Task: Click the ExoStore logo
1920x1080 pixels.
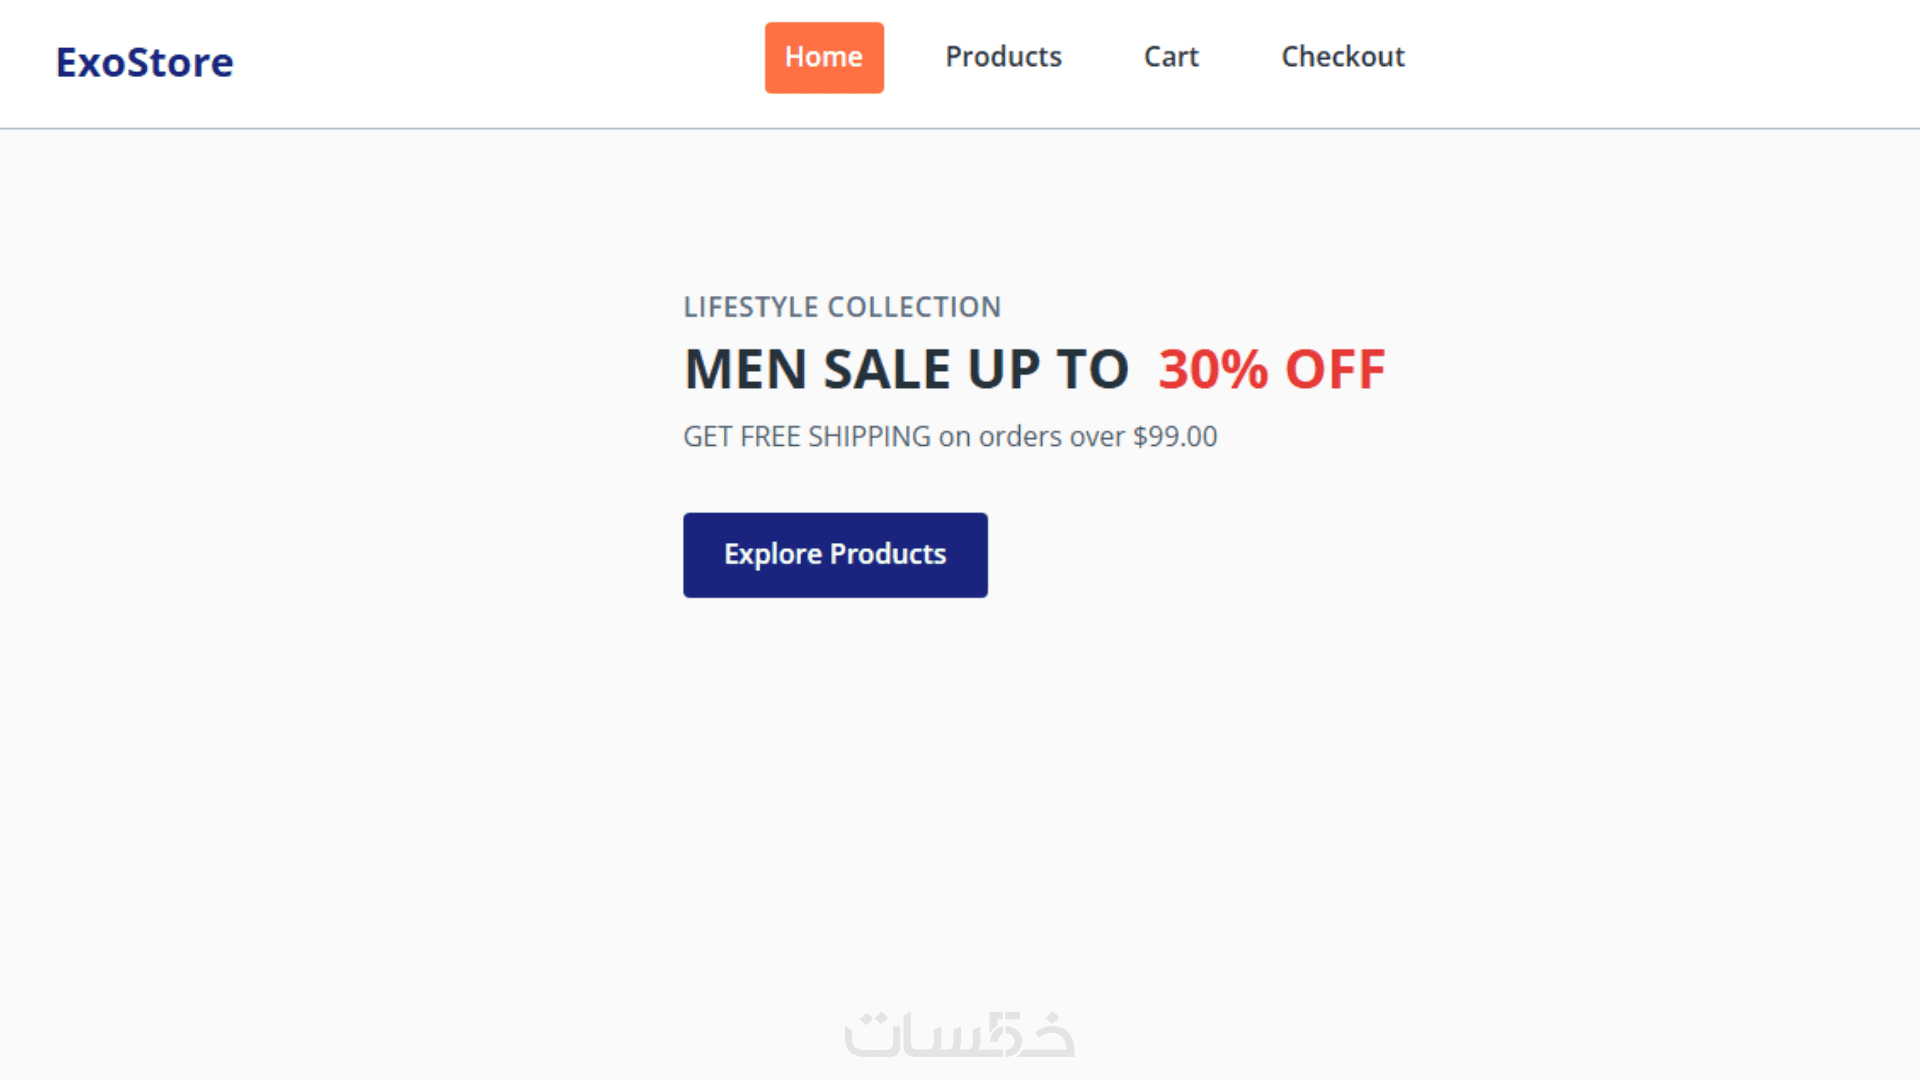Action: tap(144, 62)
